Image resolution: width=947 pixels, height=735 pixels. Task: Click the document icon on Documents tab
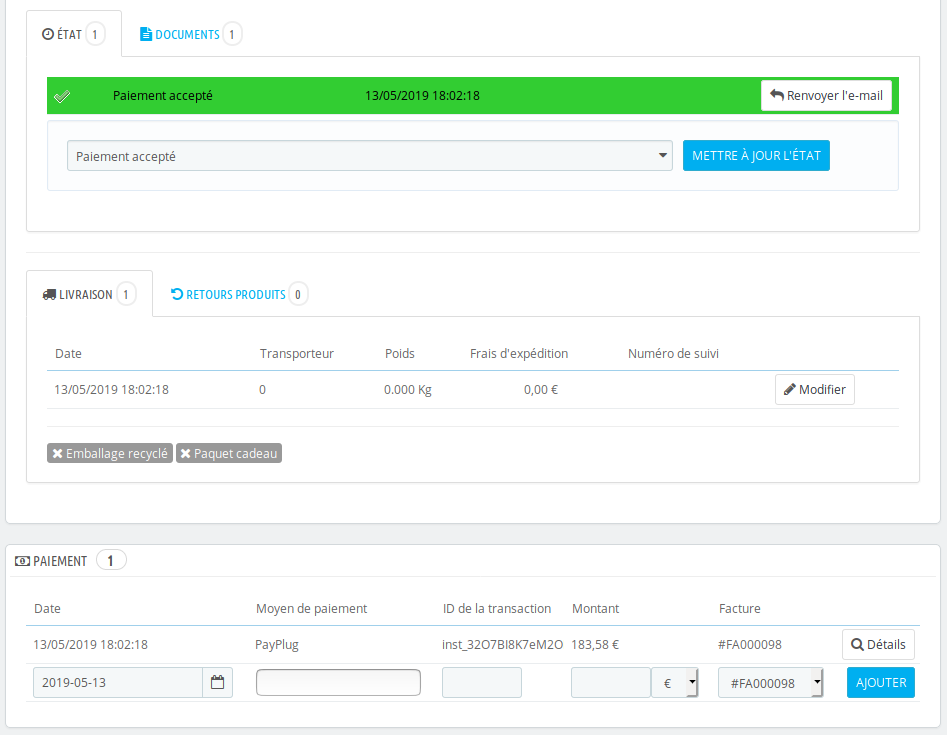pyautogui.click(x=146, y=35)
